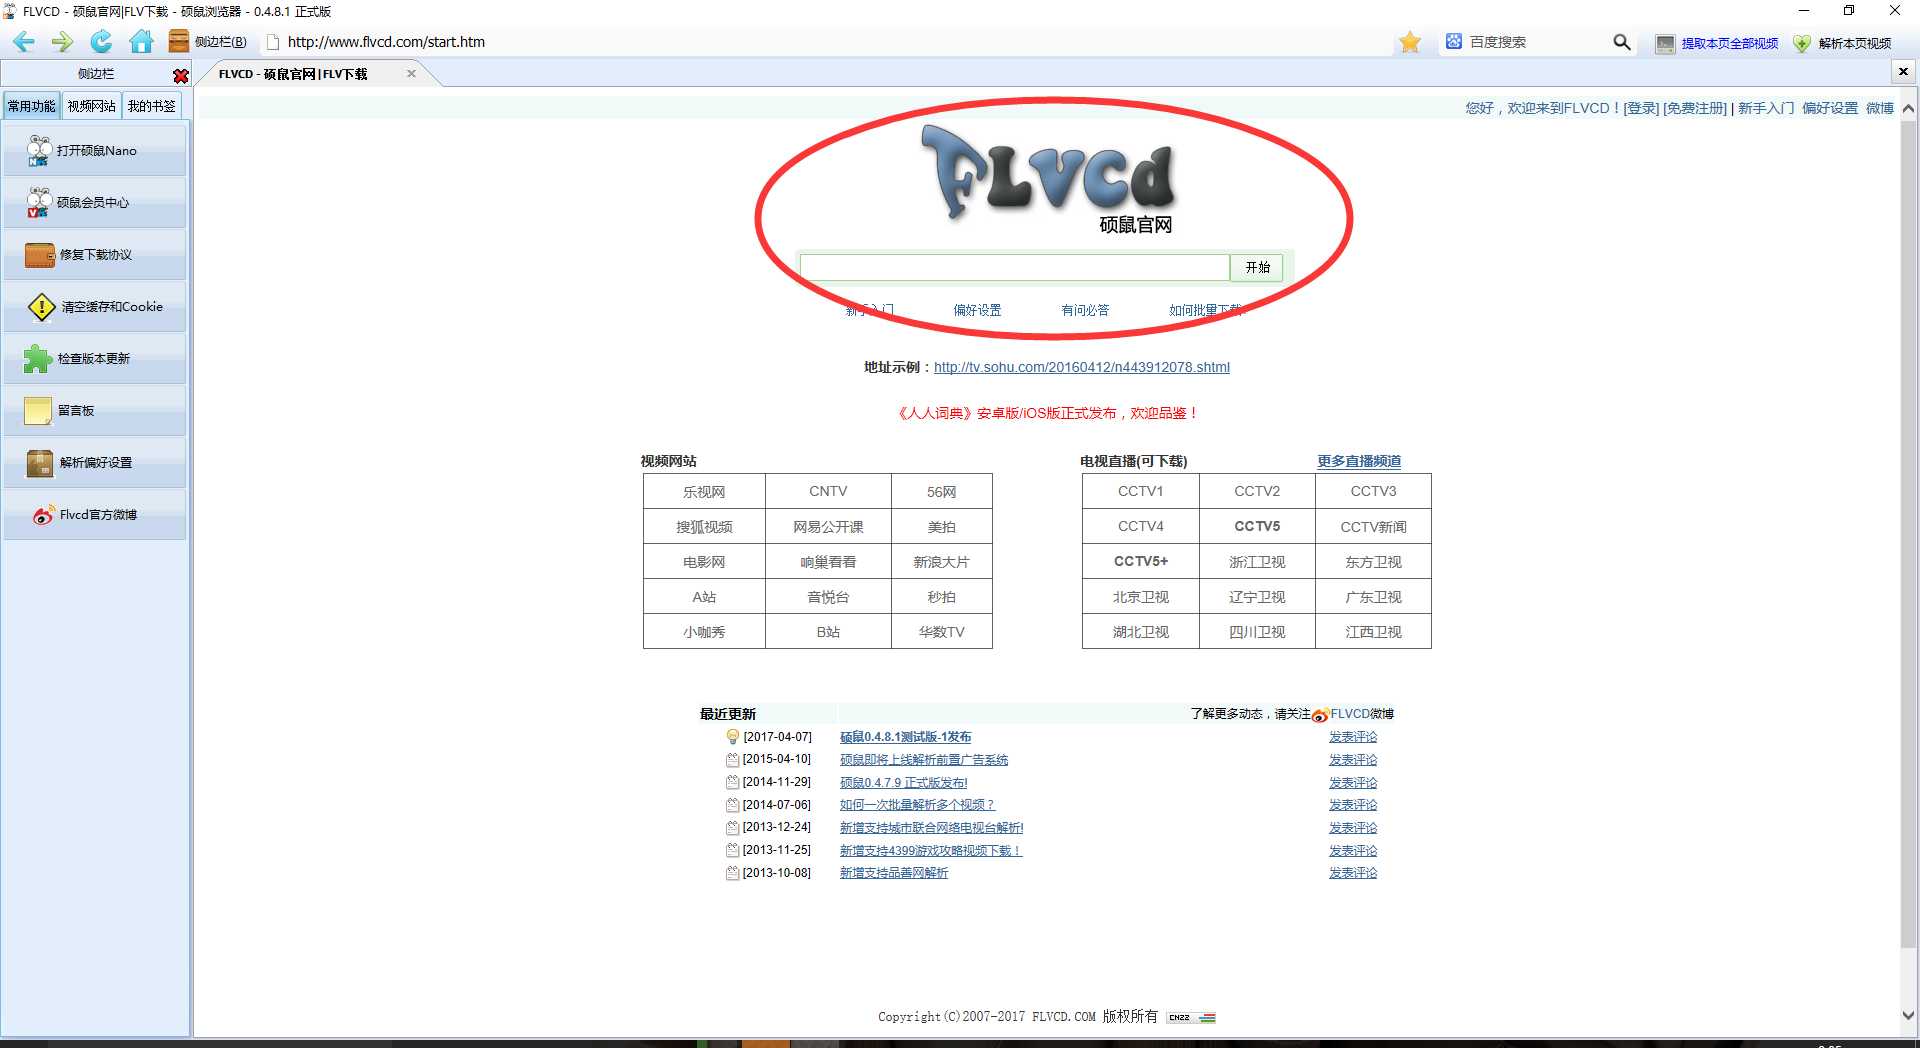The width and height of the screenshot is (1920, 1048).
Task: Reload the page with the refresh icon
Action: point(101,42)
